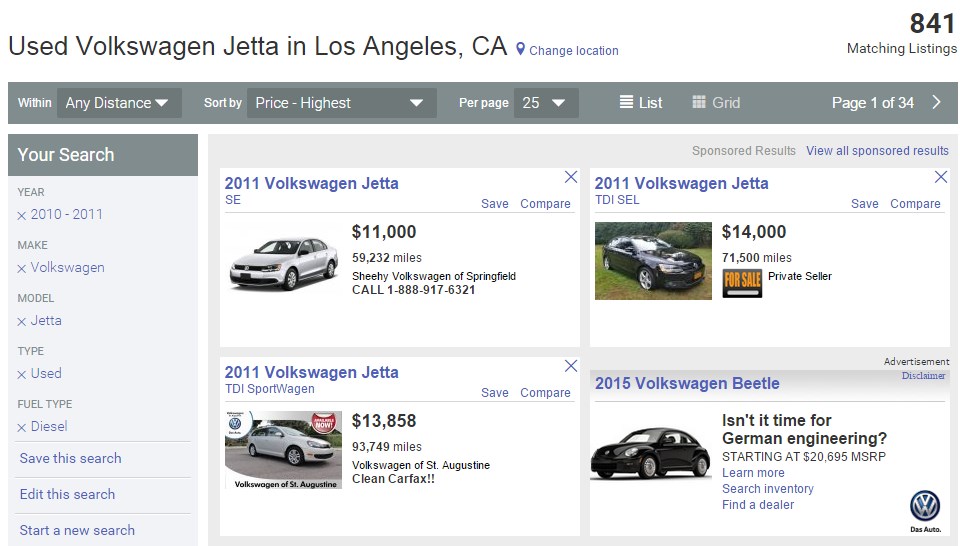Screen dimensions: 960x546
Task: Dismiss the Jetta SE listing card
Action: 571,177
